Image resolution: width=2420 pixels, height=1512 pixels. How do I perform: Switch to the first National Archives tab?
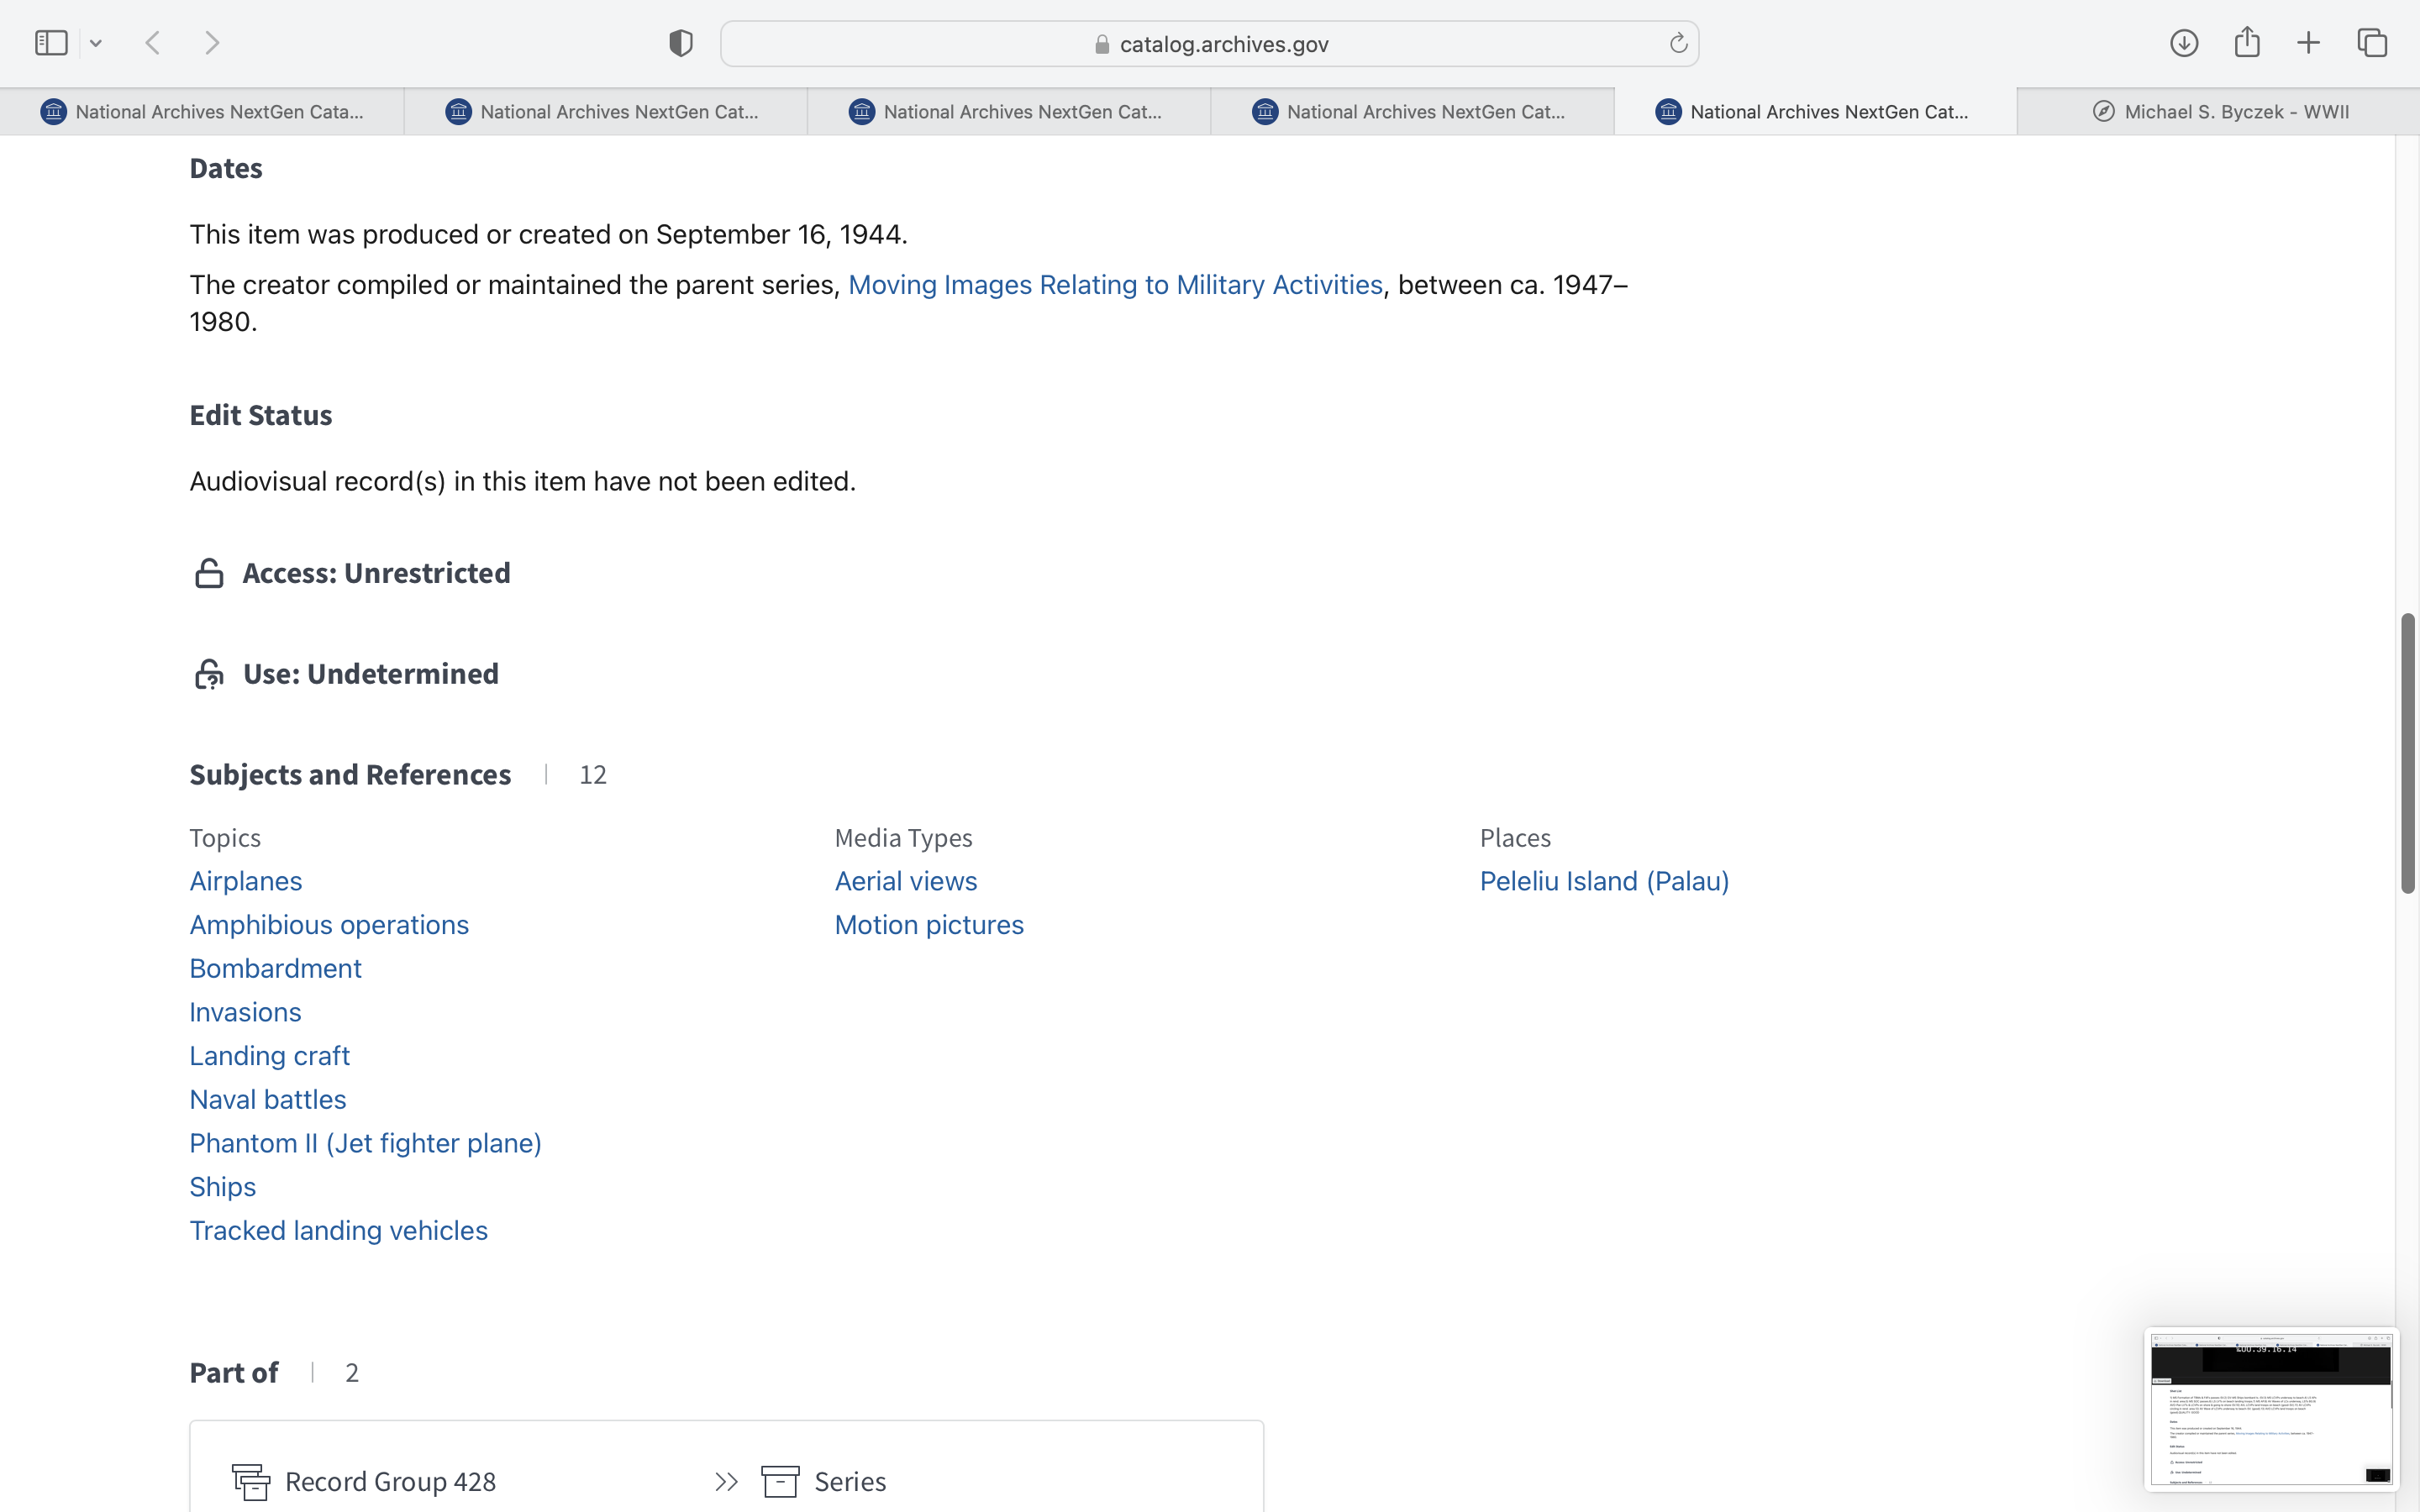click(x=202, y=112)
